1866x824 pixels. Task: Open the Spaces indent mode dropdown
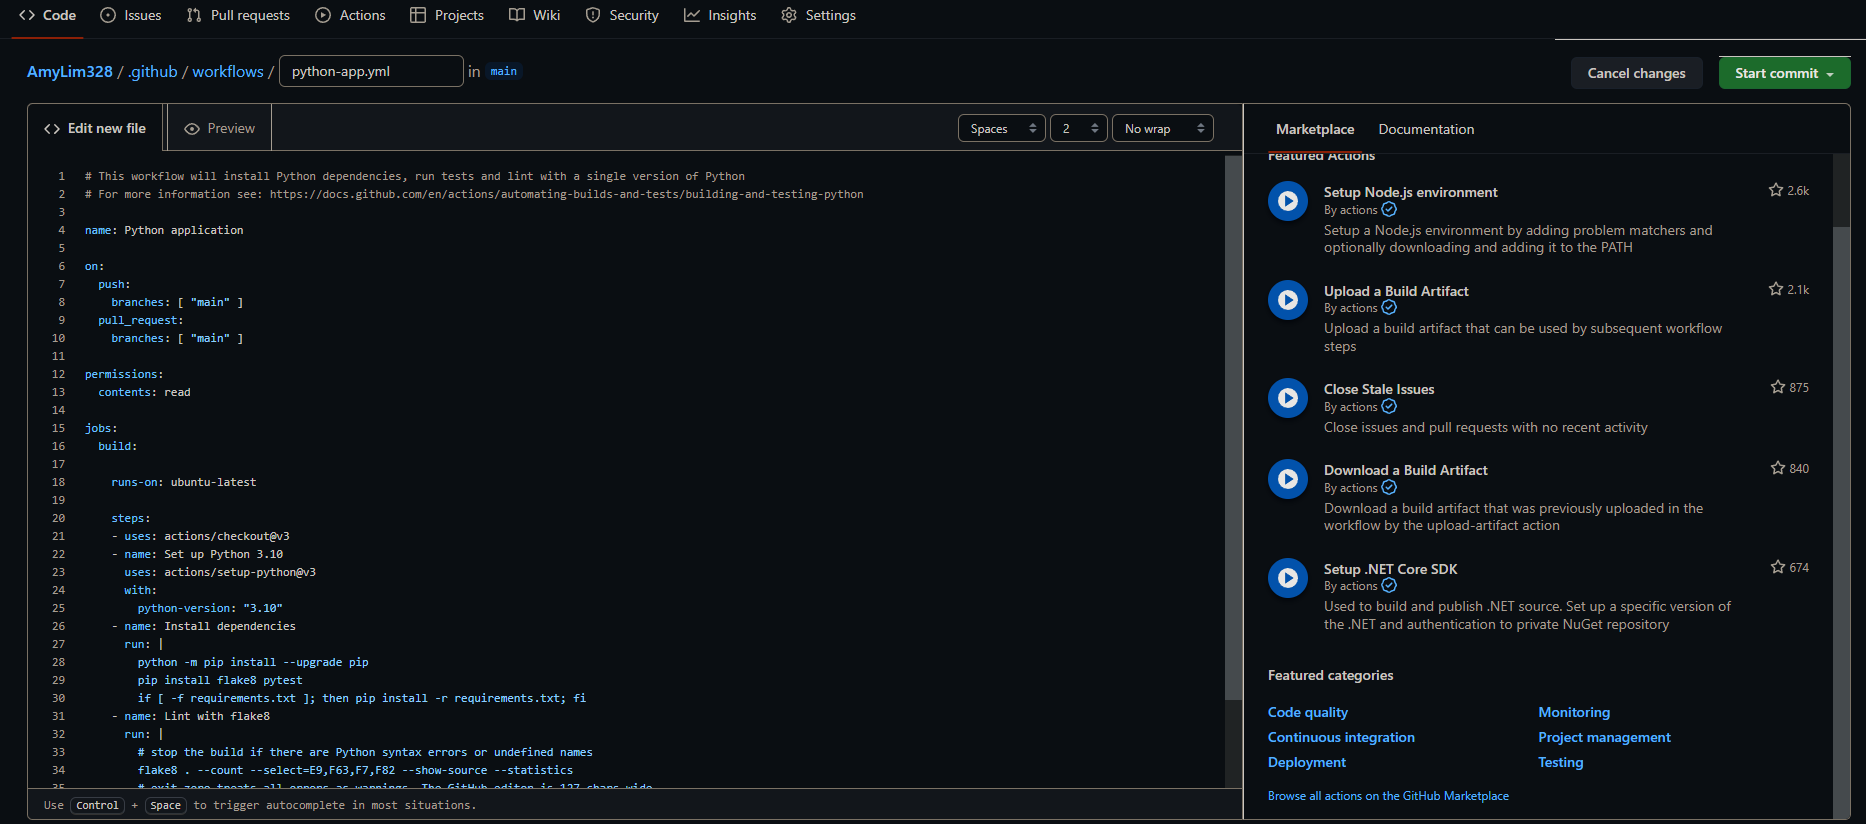tap(1002, 128)
